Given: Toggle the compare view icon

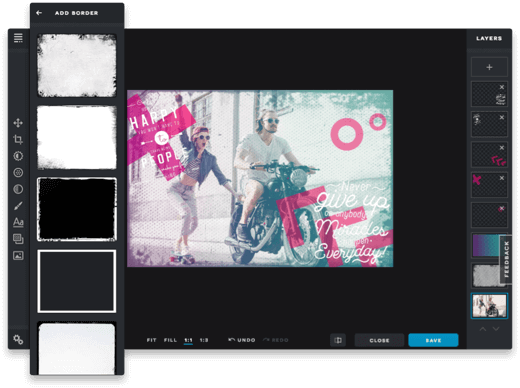Looking at the screenshot, I should point(338,340).
